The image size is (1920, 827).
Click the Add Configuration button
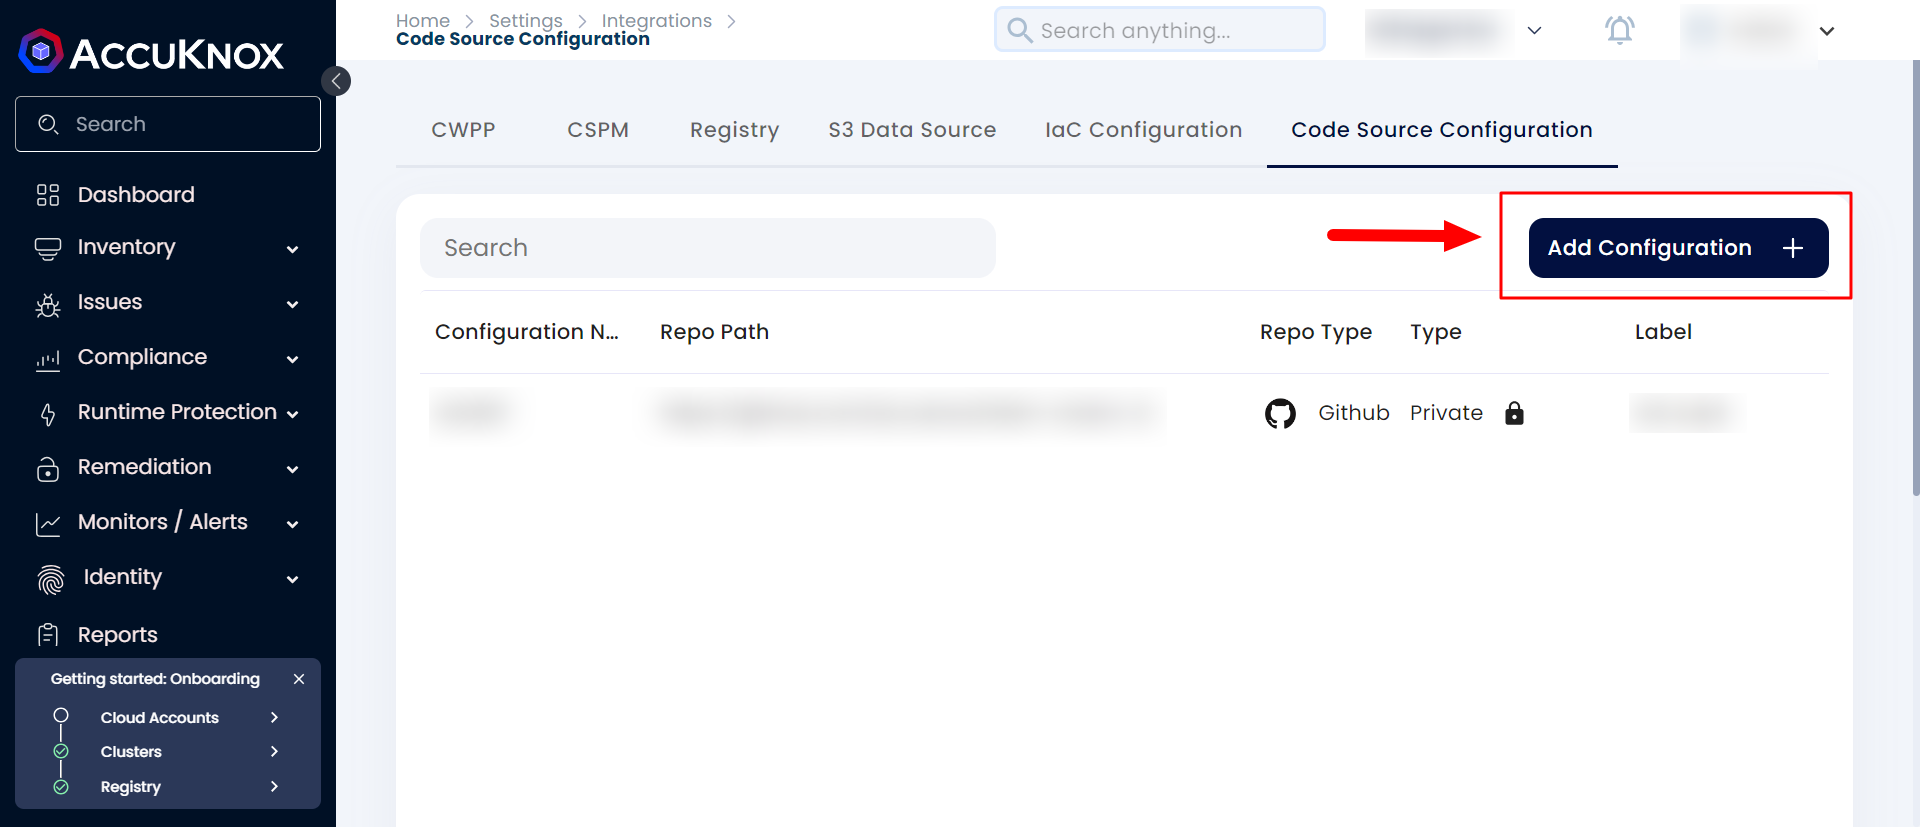click(1679, 248)
